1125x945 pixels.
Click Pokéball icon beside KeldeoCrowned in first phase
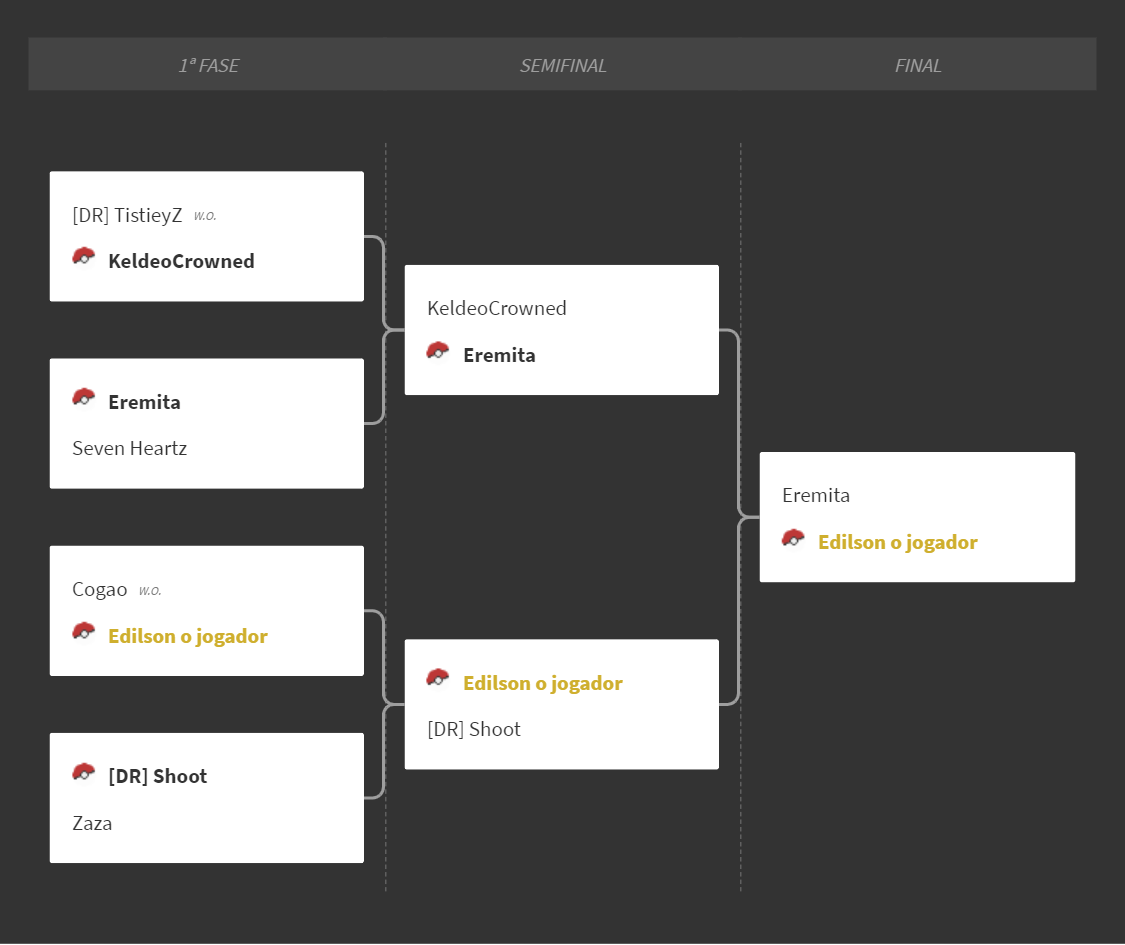point(84,256)
